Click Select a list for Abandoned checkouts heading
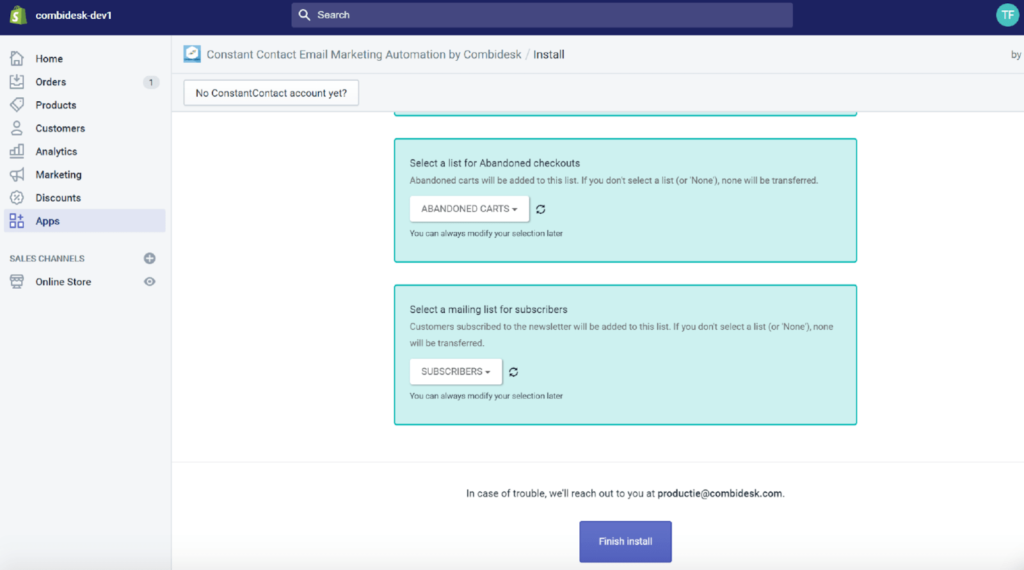The width and height of the screenshot is (1024, 570). 494,163
